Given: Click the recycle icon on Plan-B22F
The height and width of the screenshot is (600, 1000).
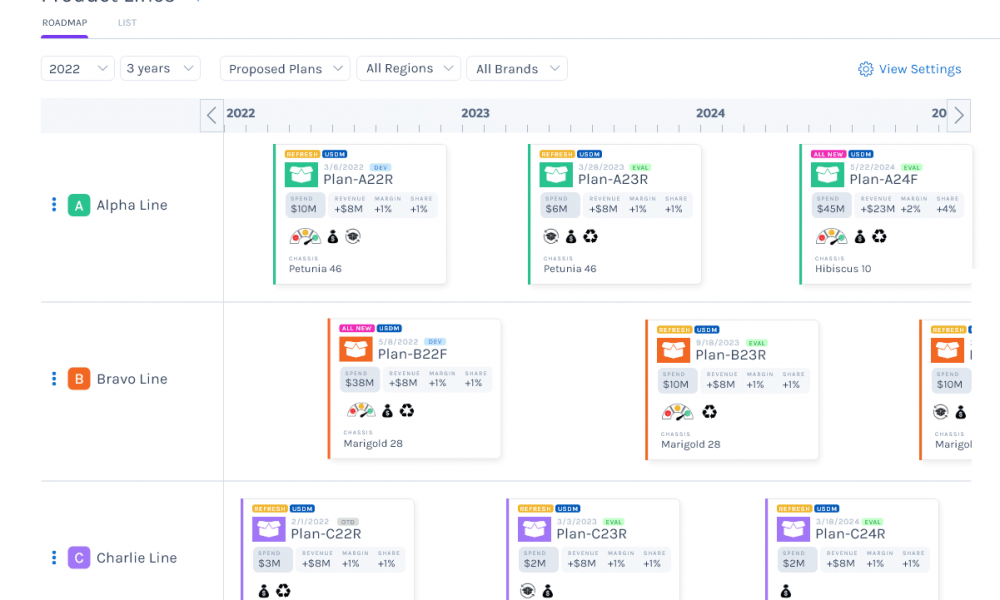Looking at the screenshot, I should 407,411.
